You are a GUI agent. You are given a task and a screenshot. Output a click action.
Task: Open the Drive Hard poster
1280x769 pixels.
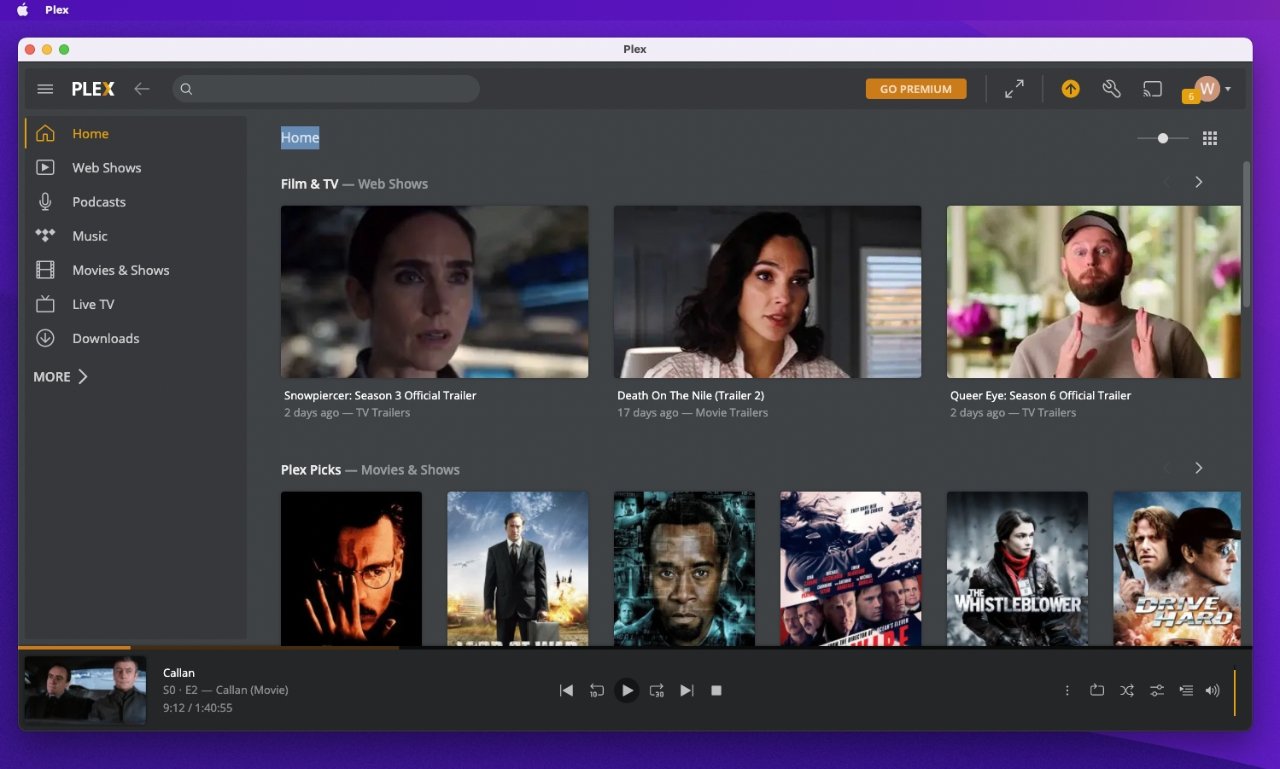point(1177,568)
